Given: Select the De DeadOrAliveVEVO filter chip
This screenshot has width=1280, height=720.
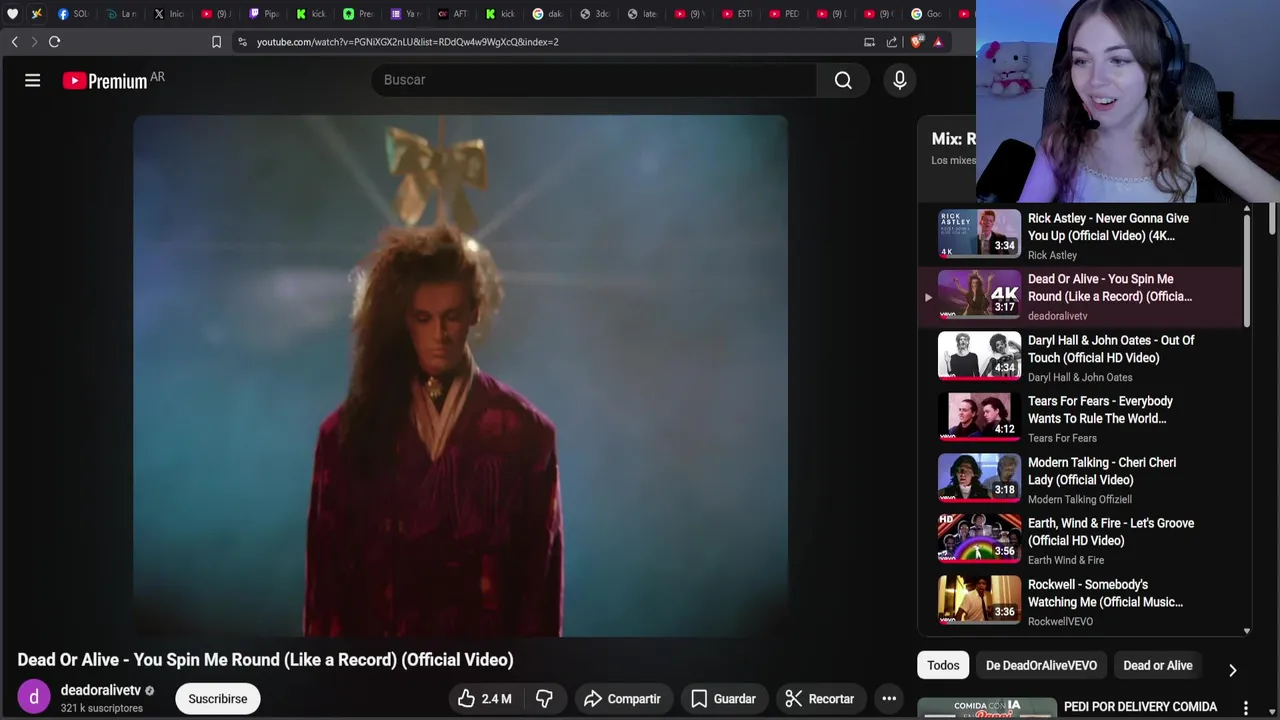Looking at the screenshot, I should [x=1041, y=665].
